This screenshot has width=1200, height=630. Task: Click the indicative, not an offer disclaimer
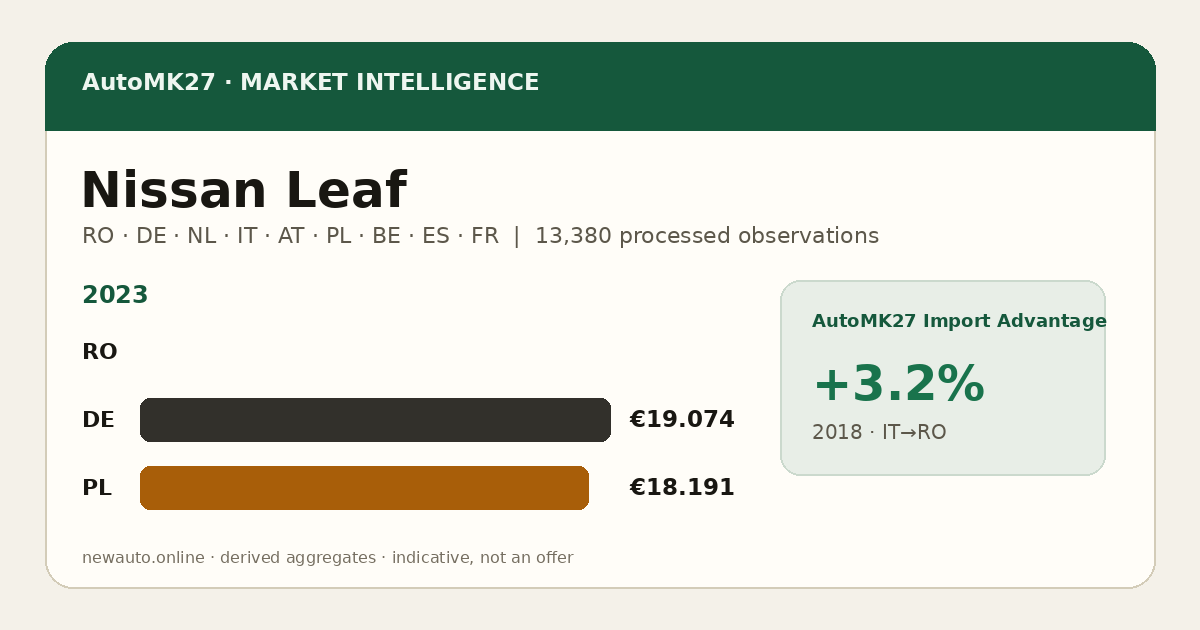[x=482, y=558]
